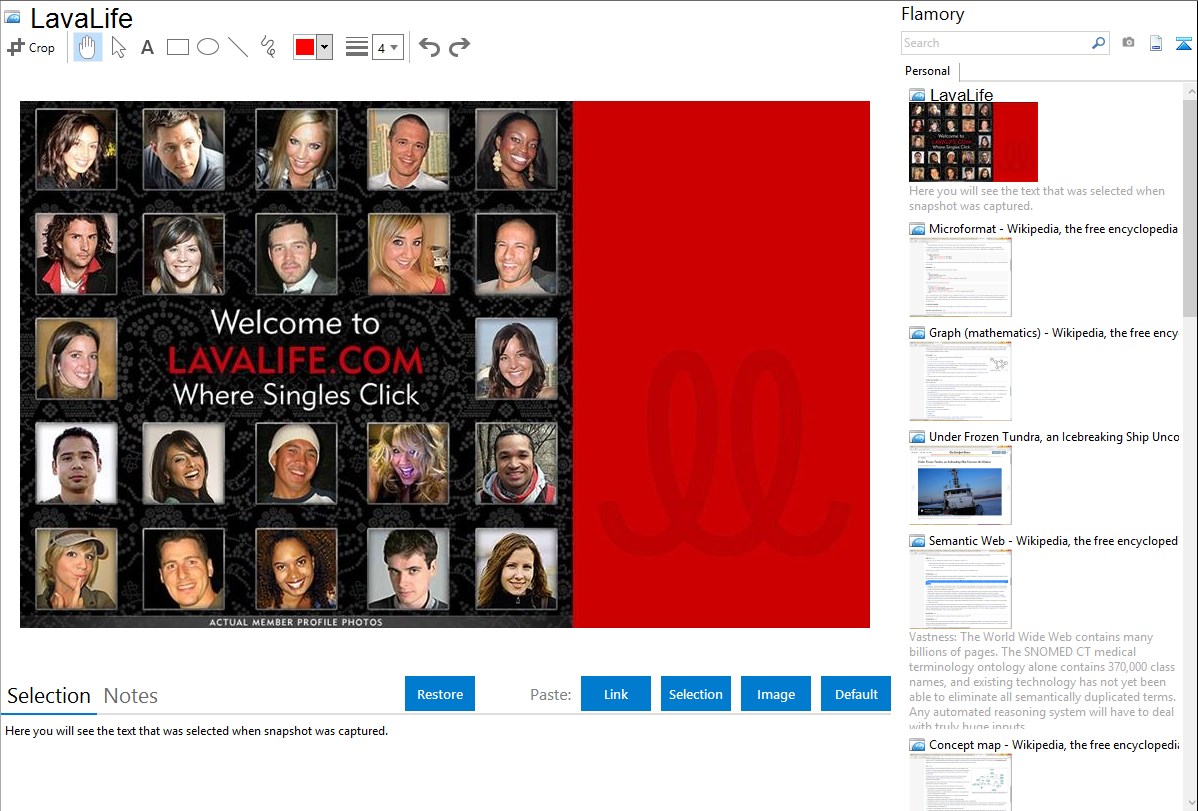Select 'Microformat - Wikipedia' title text

[1053, 229]
